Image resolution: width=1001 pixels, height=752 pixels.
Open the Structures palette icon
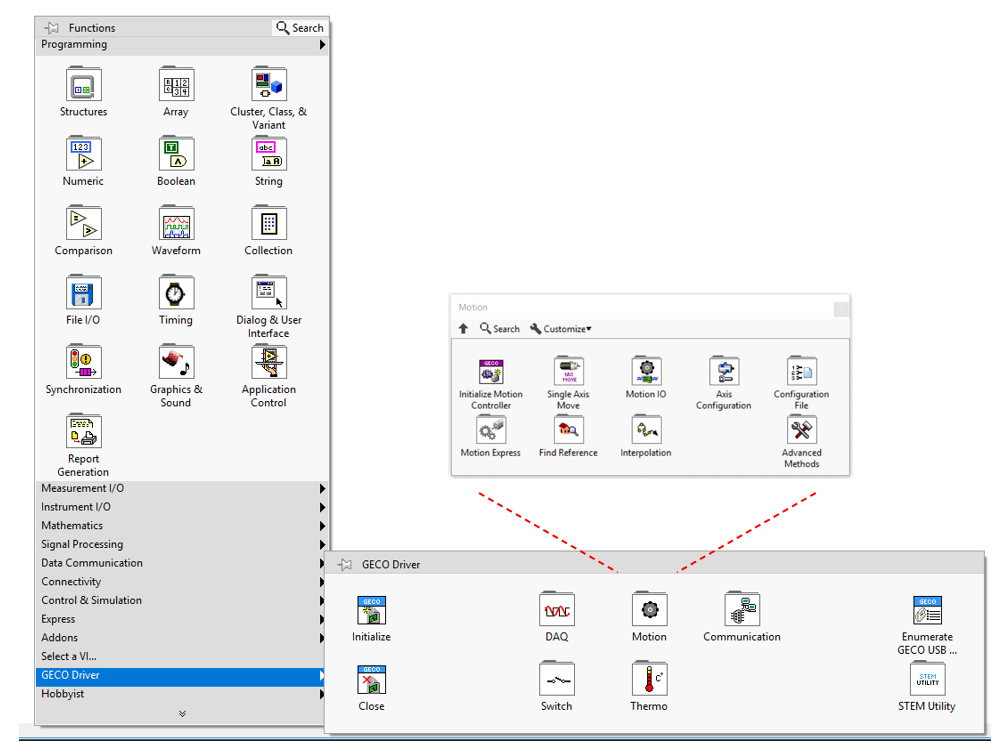(83, 86)
